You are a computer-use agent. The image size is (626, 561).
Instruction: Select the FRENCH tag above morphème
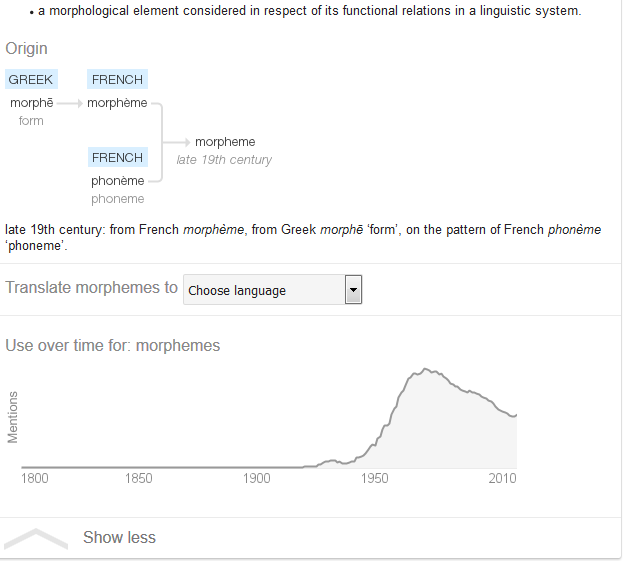coord(117,80)
